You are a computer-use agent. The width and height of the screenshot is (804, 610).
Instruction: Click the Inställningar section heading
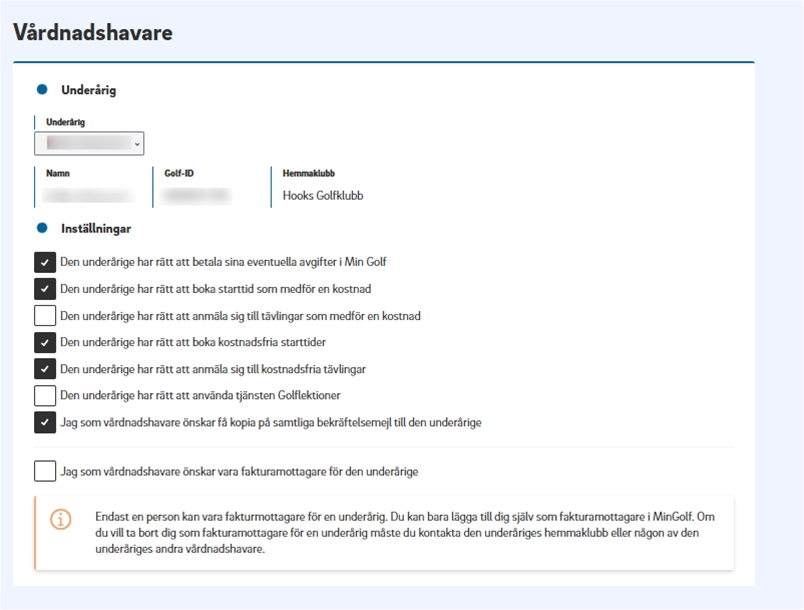(x=96, y=229)
